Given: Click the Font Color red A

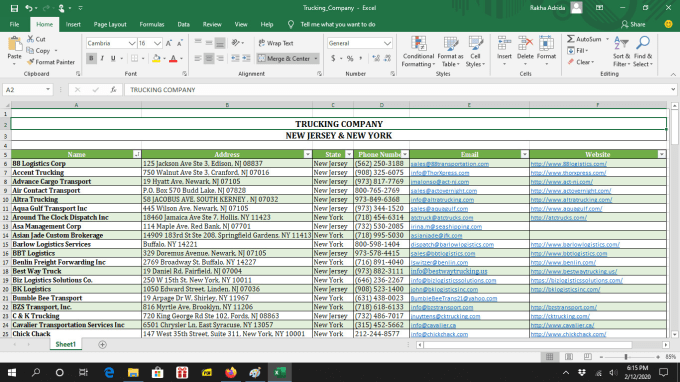Looking at the screenshot, I should point(173,59).
